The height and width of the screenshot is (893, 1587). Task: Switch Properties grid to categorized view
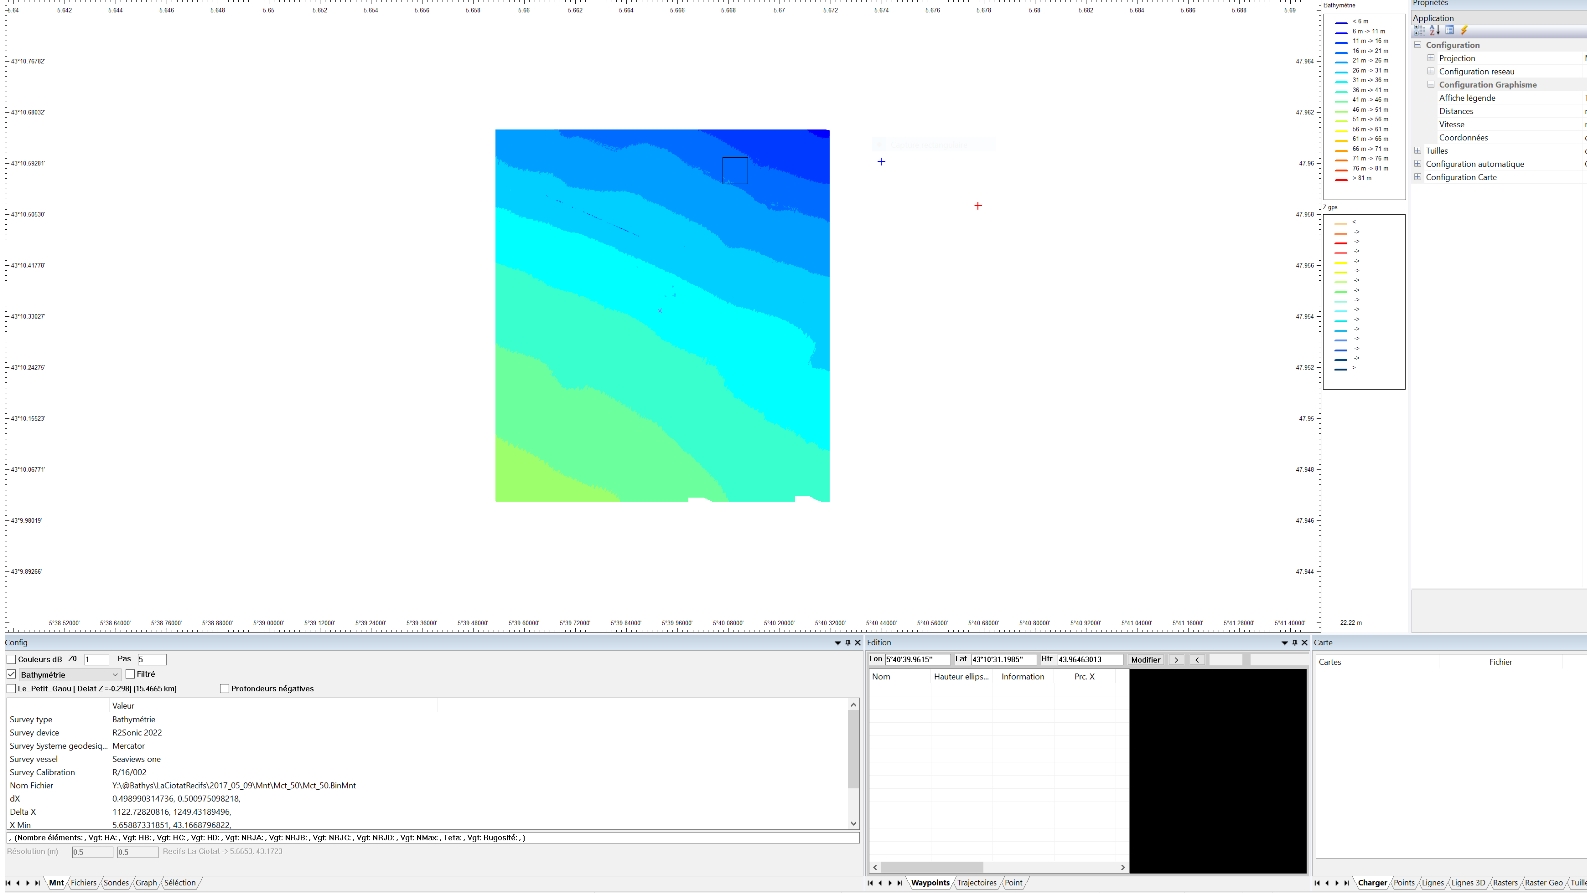(1419, 30)
